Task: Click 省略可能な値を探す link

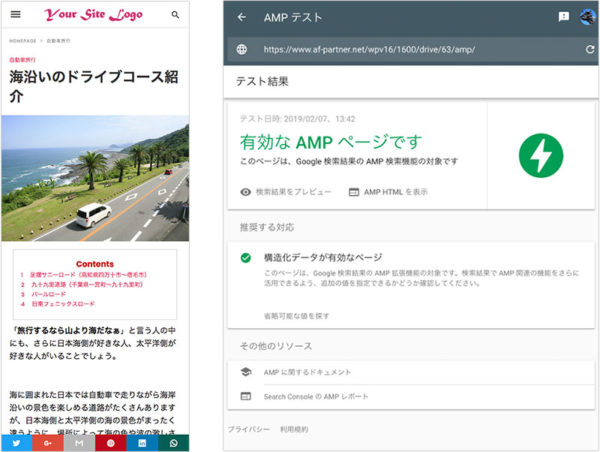Action: 297,316
